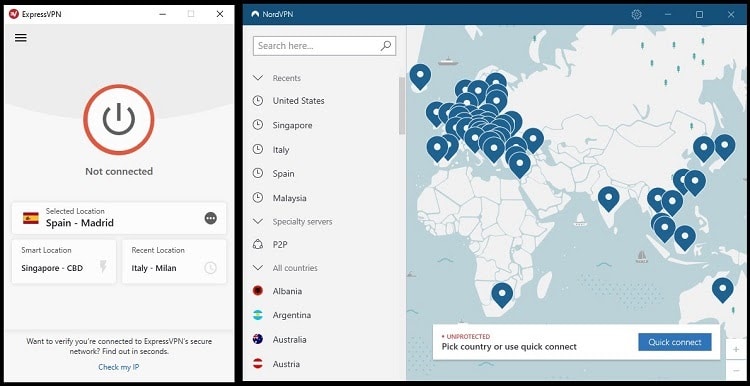Click the clock icon beside United States

point(258,100)
